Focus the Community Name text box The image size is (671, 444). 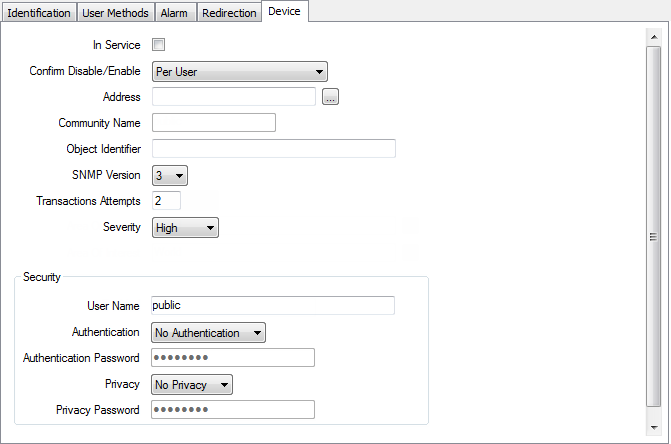click(x=213, y=123)
